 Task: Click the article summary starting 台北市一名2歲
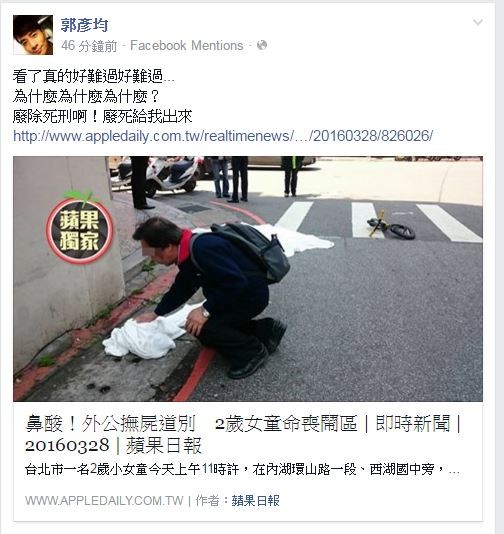click(x=242, y=470)
